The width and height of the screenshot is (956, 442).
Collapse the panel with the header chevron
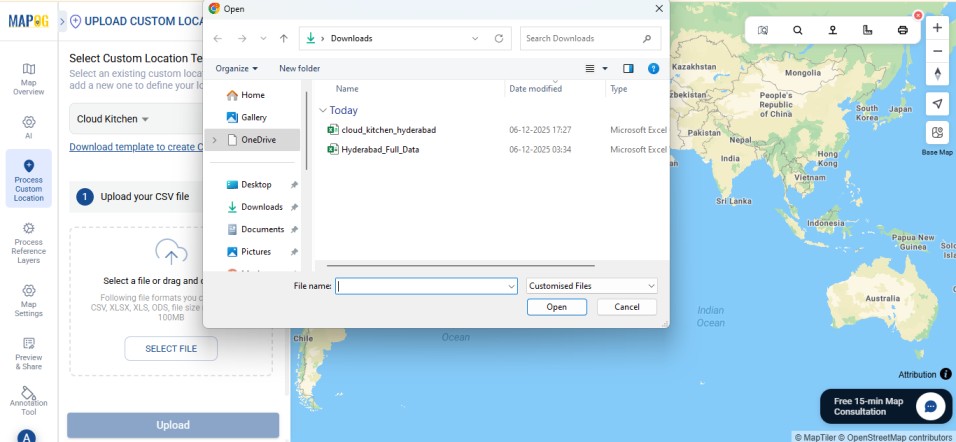(63, 21)
